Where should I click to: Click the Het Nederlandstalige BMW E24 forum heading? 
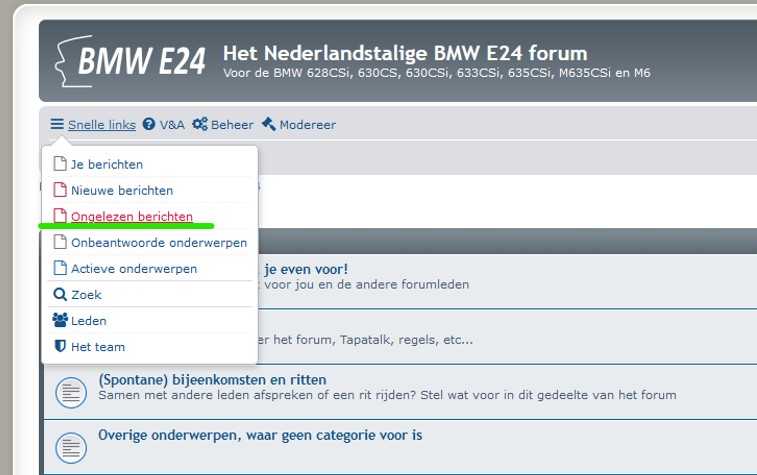coord(405,53)
